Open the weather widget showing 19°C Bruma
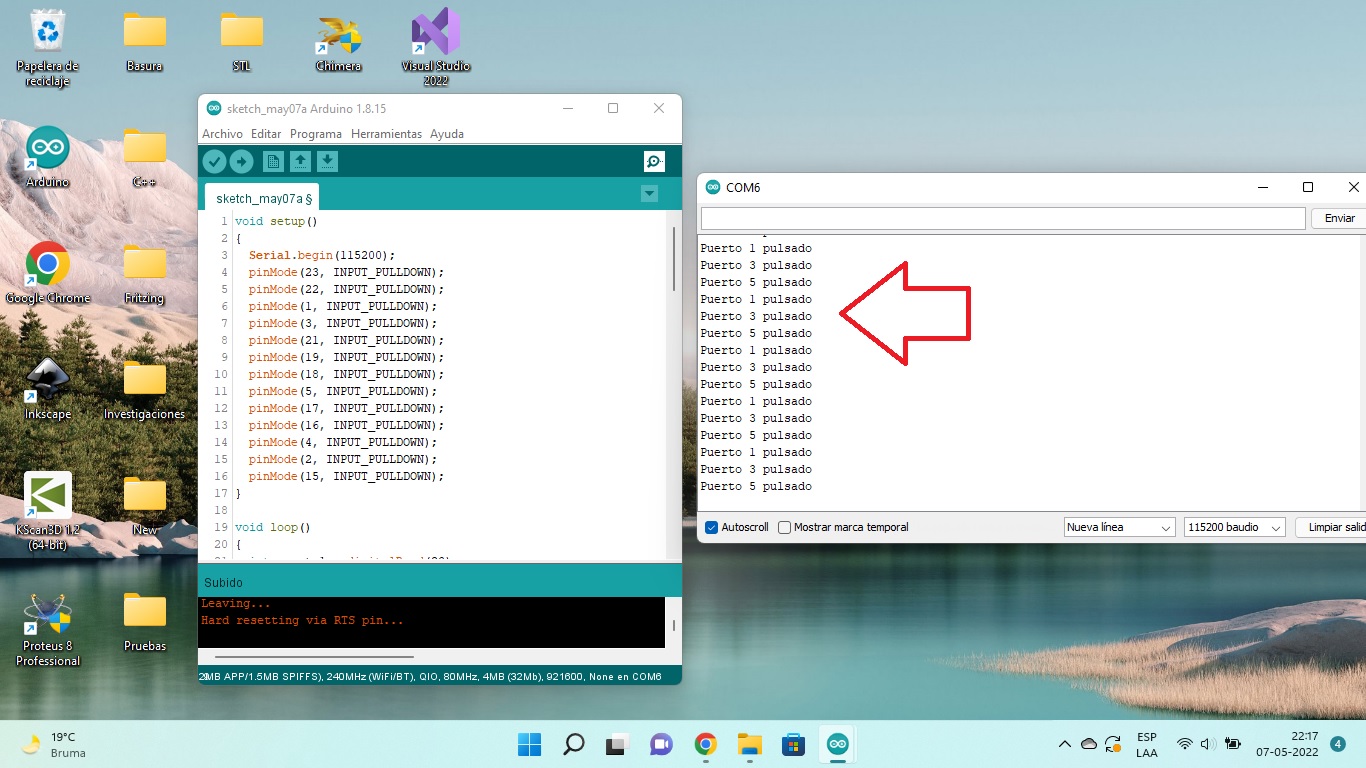The width and height of the screenshot is (1366, 768). (x=54, y=744)
